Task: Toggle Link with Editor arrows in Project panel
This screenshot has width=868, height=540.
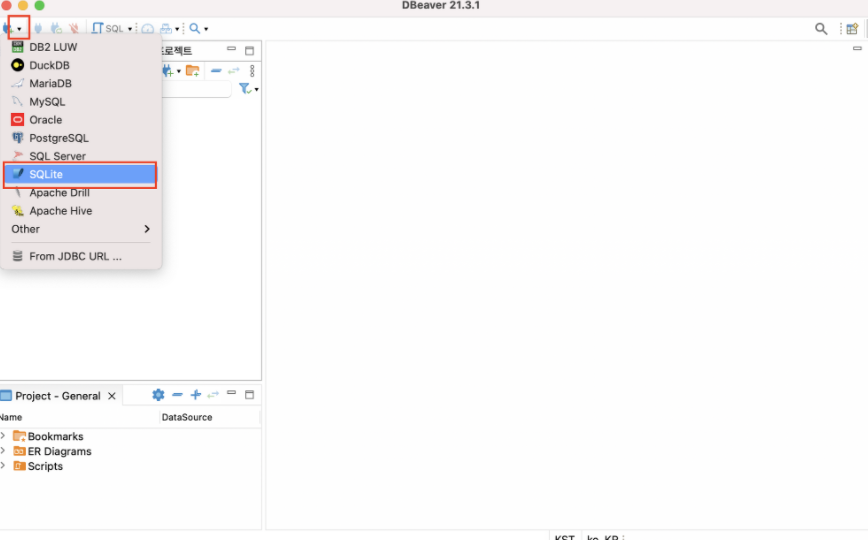Action: tap(213, 395)
